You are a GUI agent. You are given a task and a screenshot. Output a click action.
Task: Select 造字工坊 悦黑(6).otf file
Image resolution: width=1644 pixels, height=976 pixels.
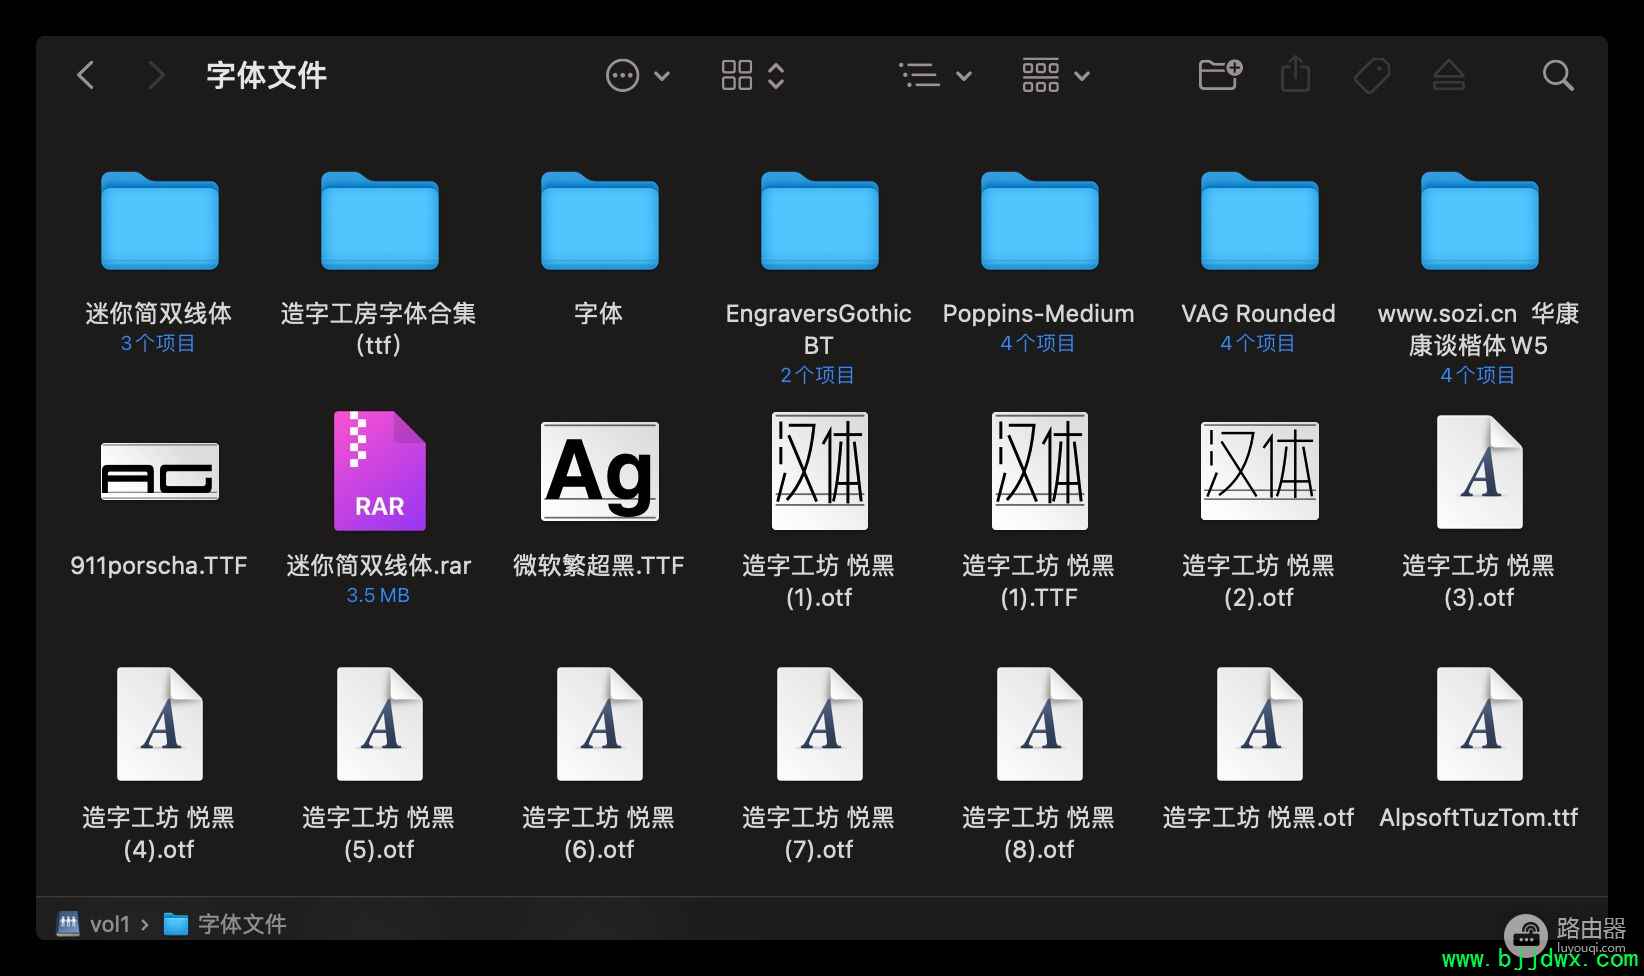(600, 723)
